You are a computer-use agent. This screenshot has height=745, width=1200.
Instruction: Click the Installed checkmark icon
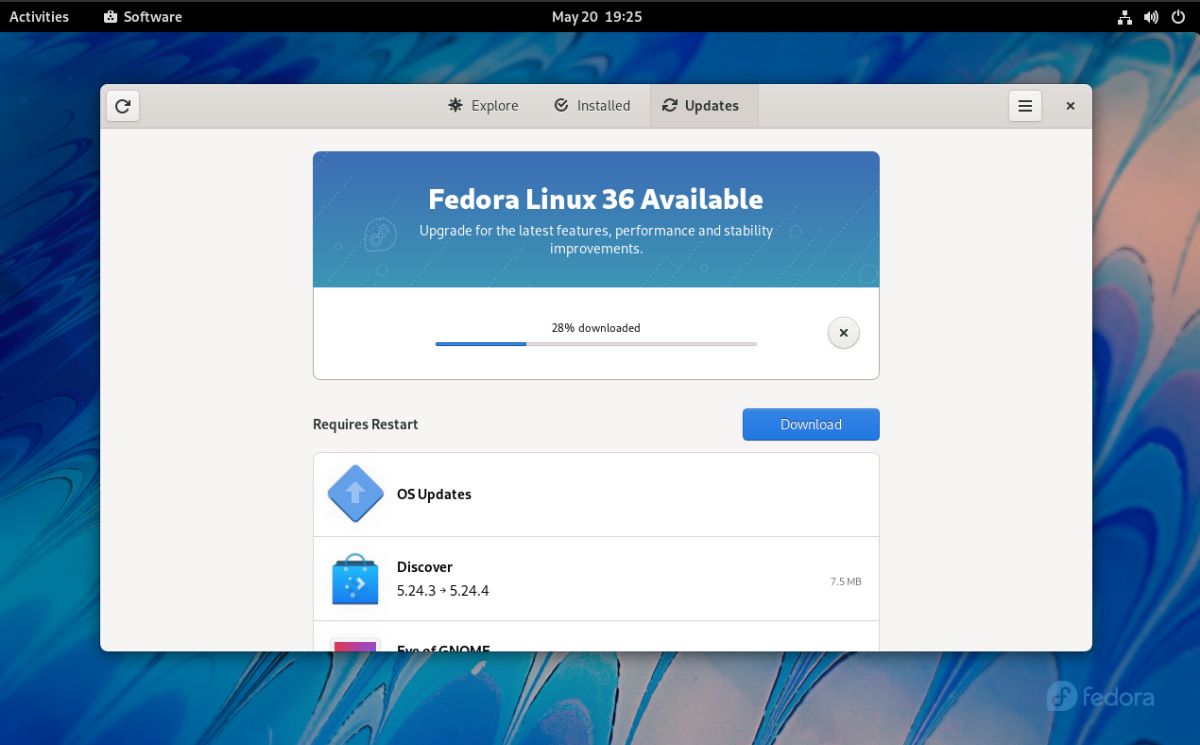pos(562,105)
